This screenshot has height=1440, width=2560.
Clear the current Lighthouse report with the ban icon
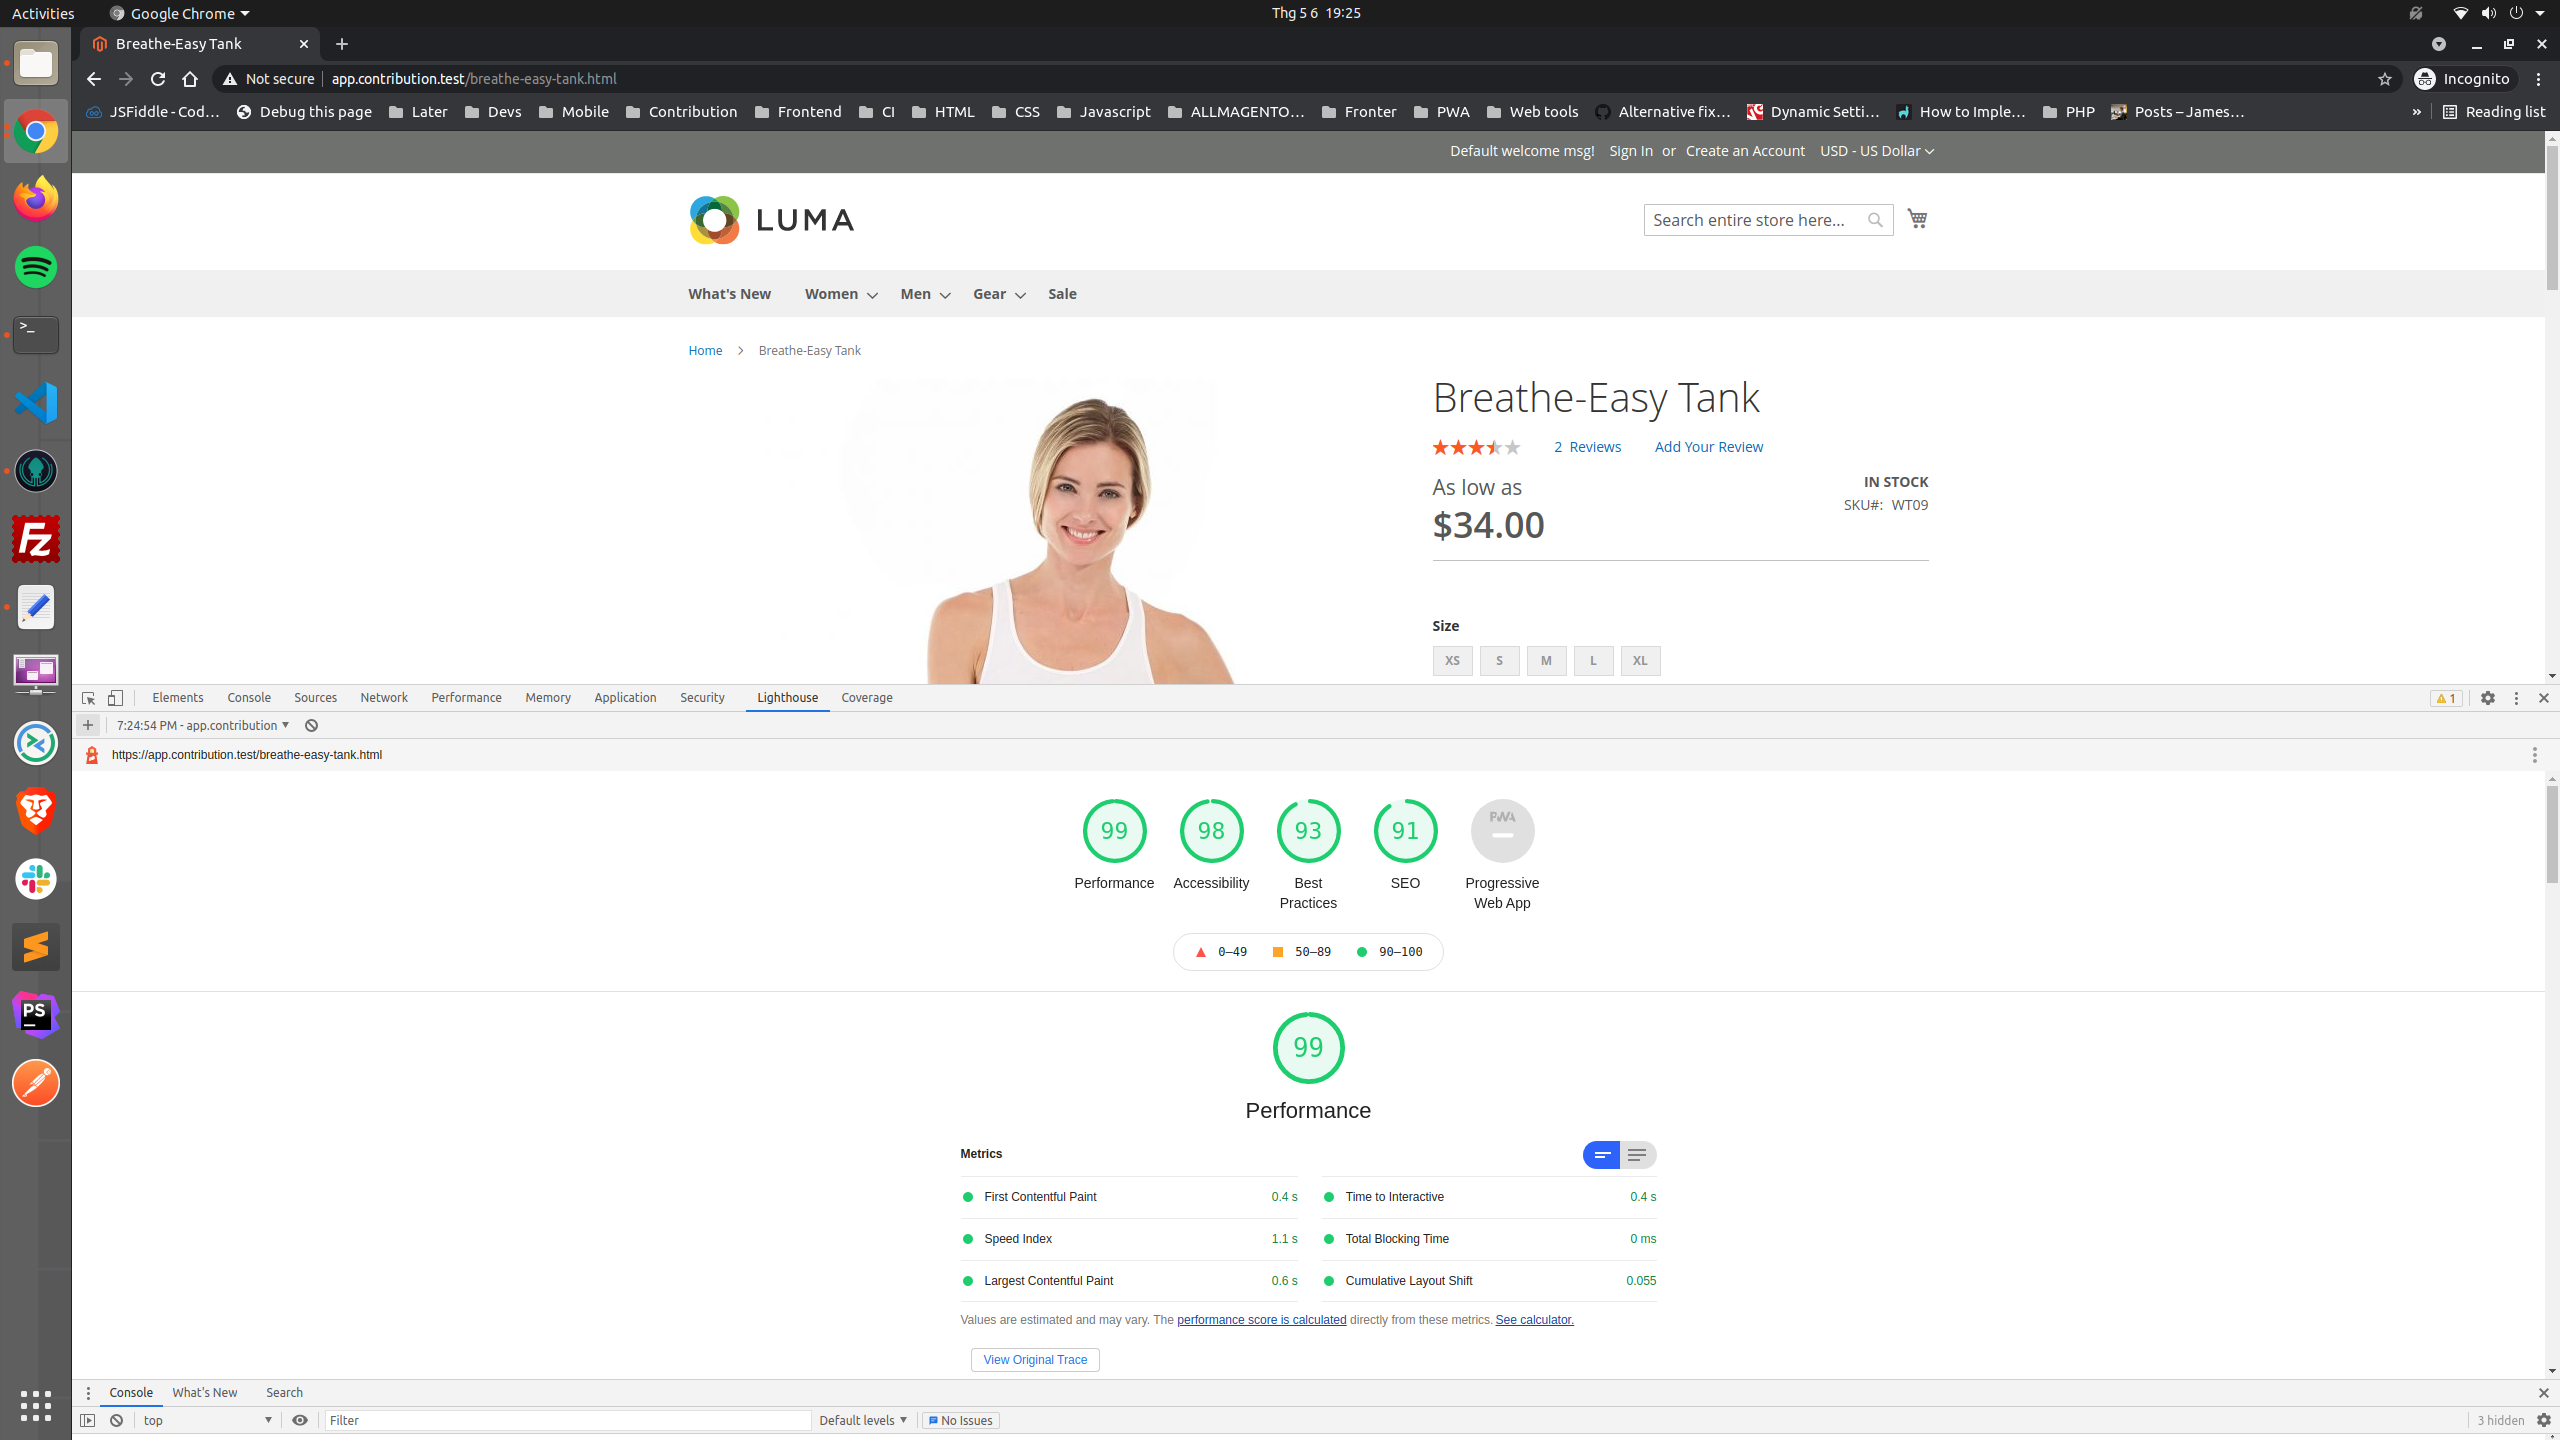click(310, 725)
